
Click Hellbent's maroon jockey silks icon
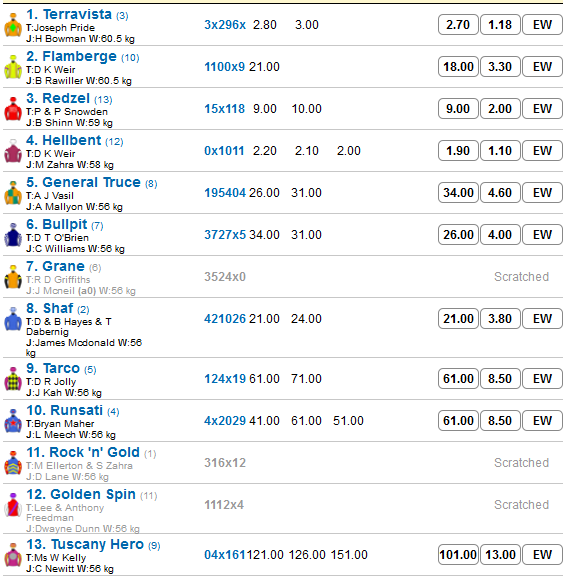[x=13, y=151]
